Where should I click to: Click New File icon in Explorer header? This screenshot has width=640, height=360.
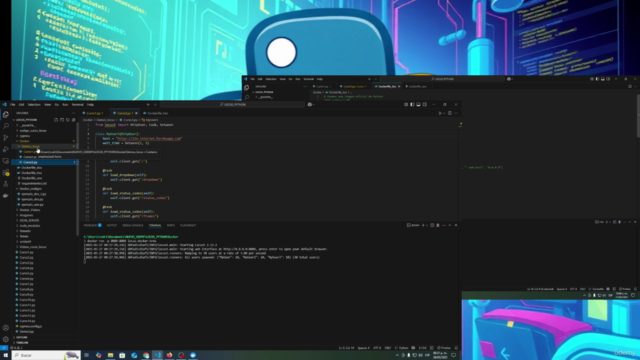[56, 120]
